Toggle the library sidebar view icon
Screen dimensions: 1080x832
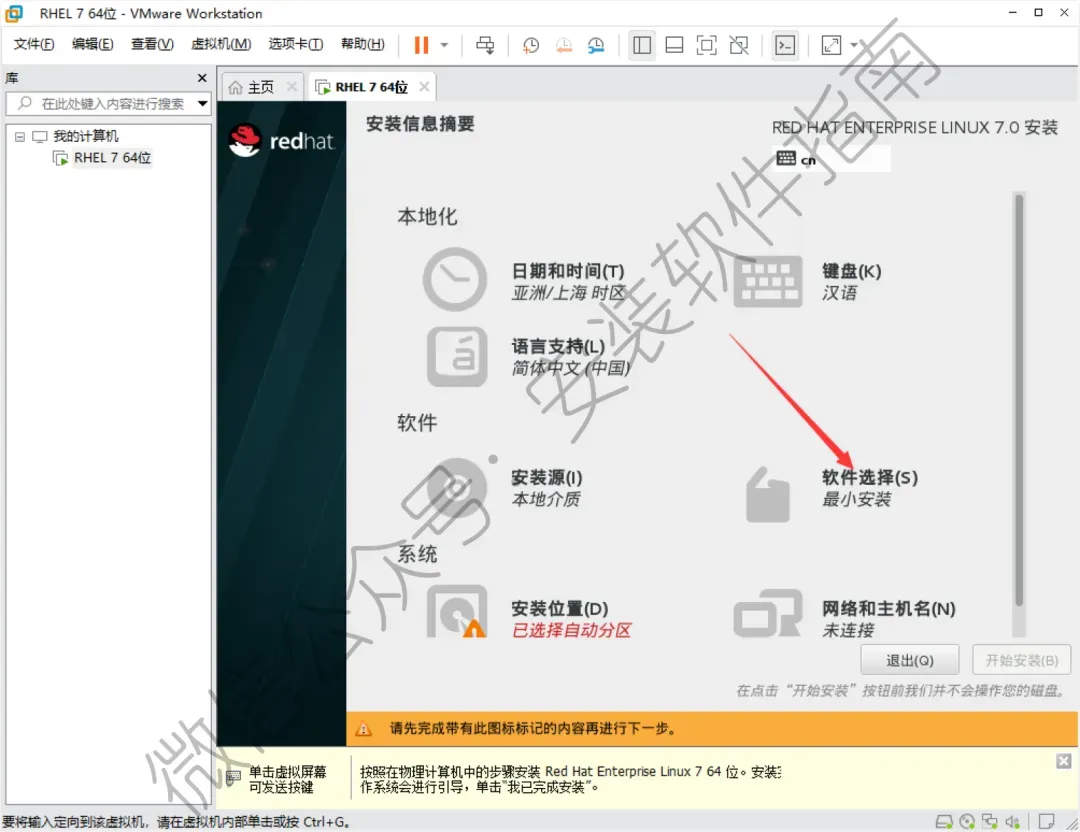(642, 45)
